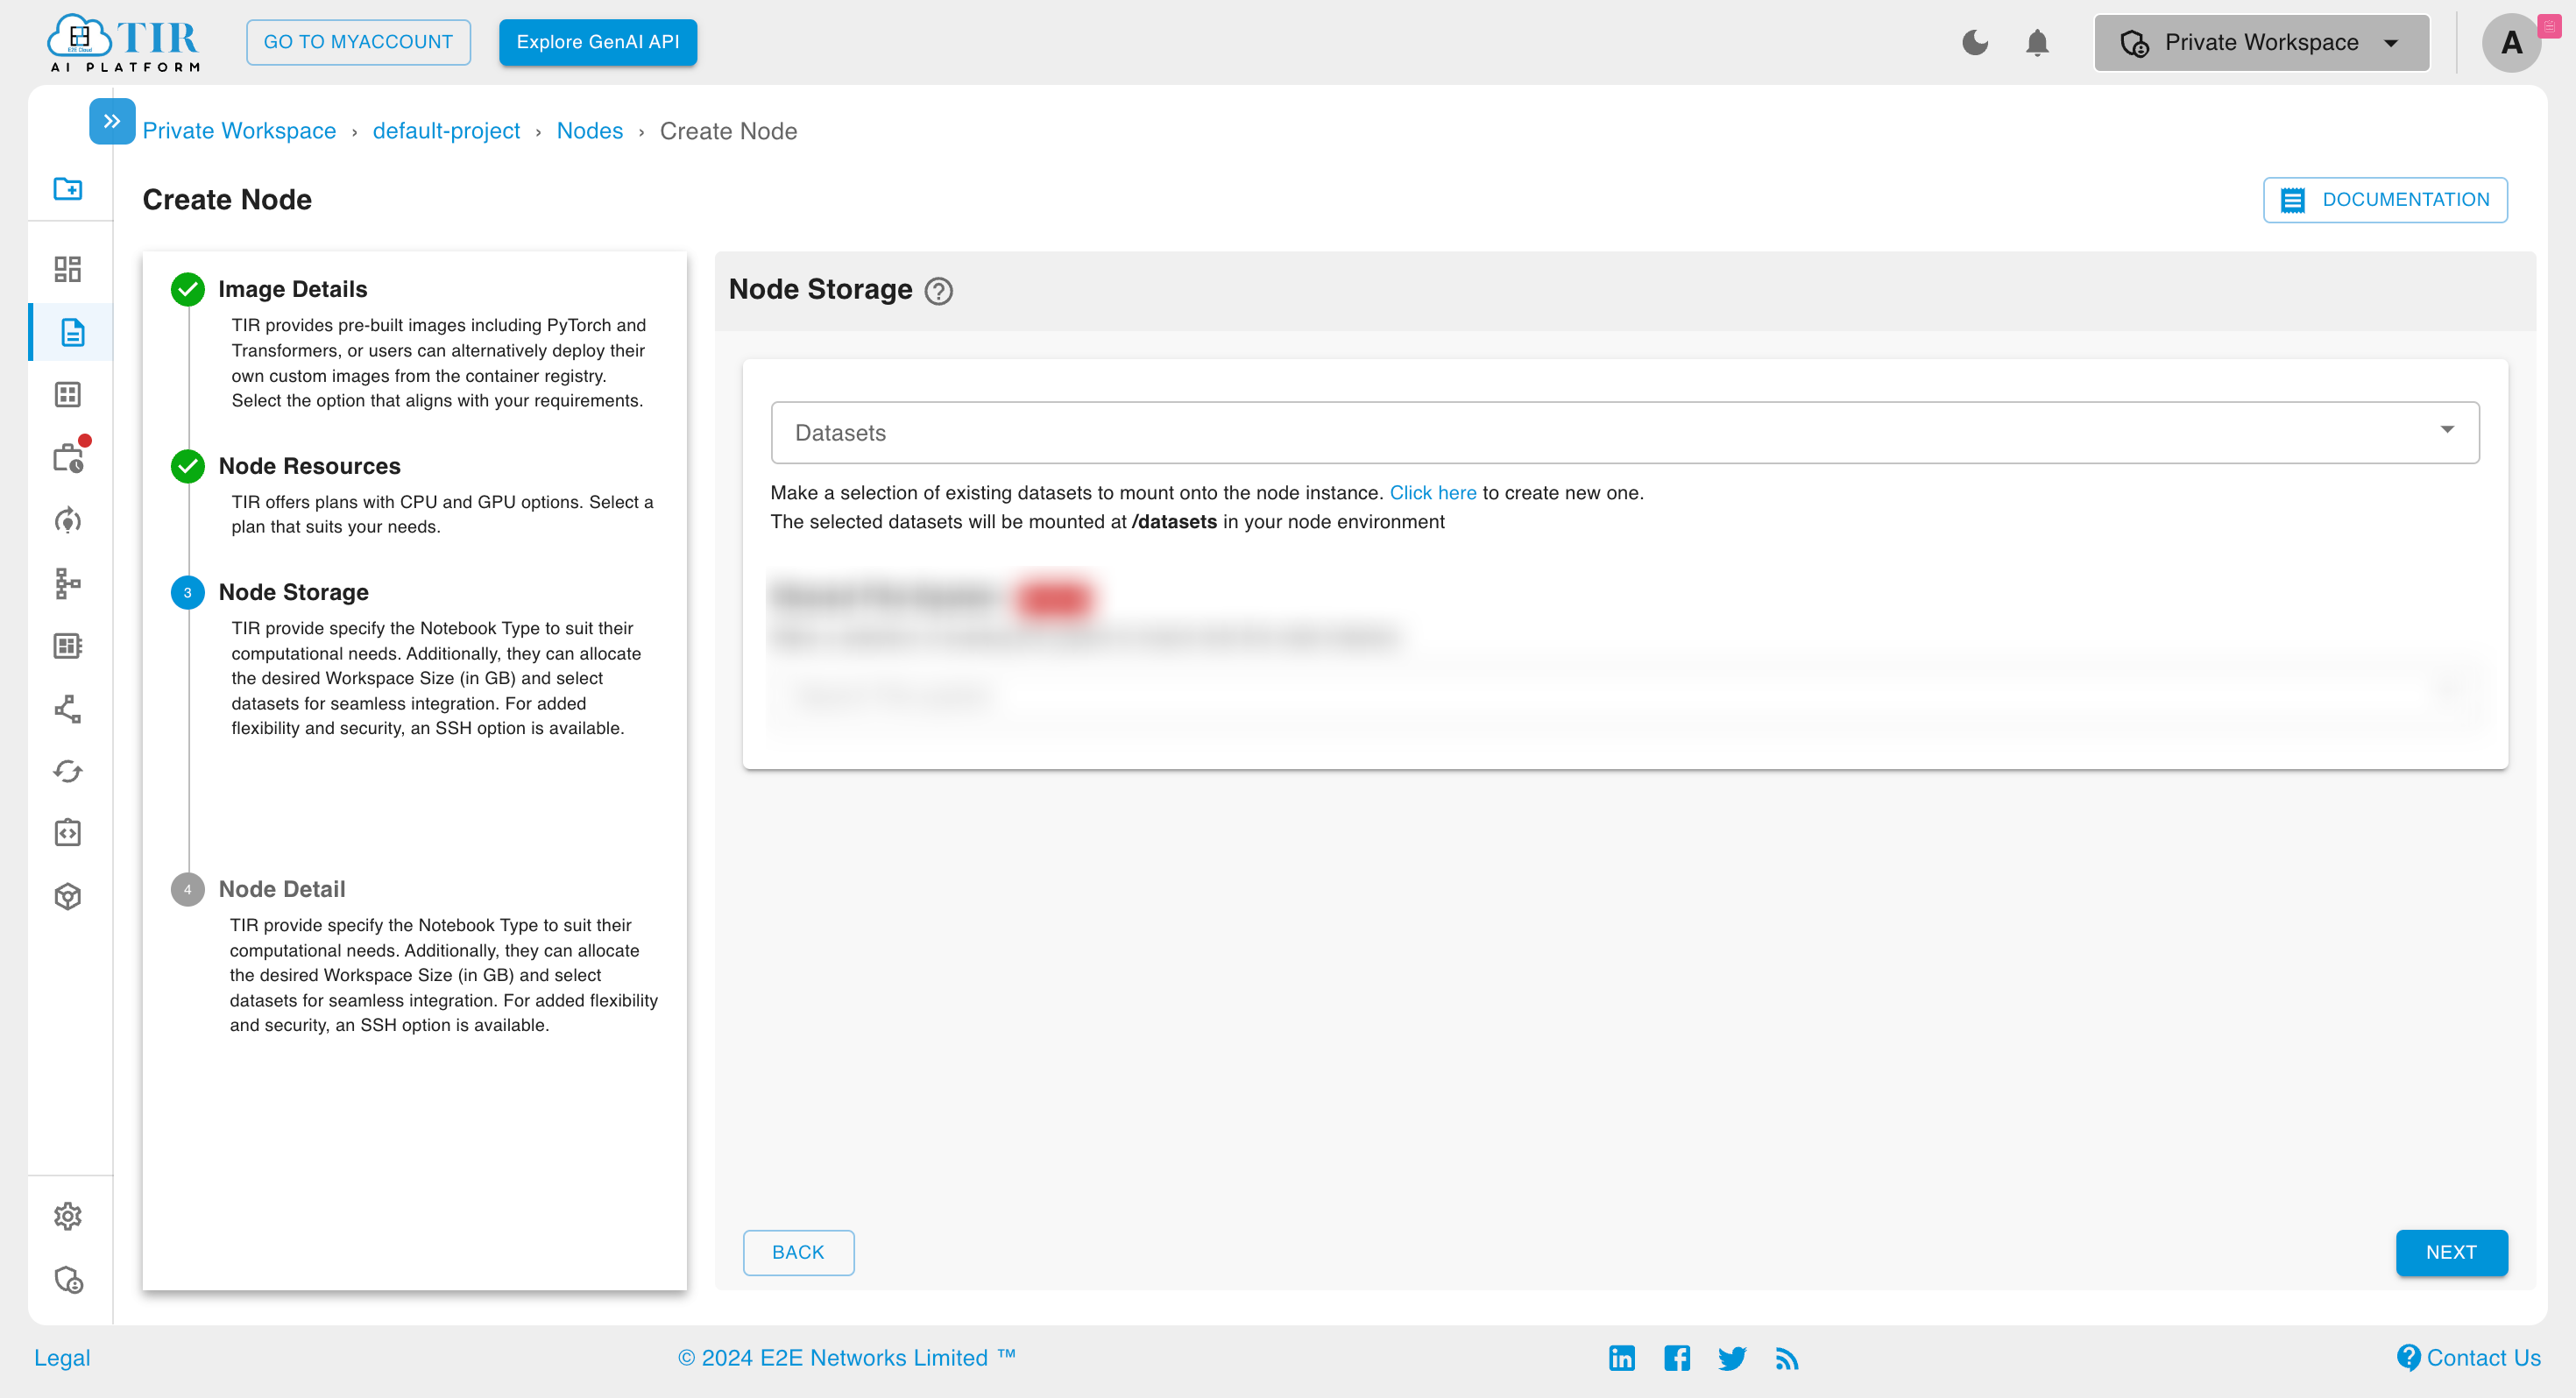
Task: Go to Private Workspace breadcrumb
Action: click(239, 131)
